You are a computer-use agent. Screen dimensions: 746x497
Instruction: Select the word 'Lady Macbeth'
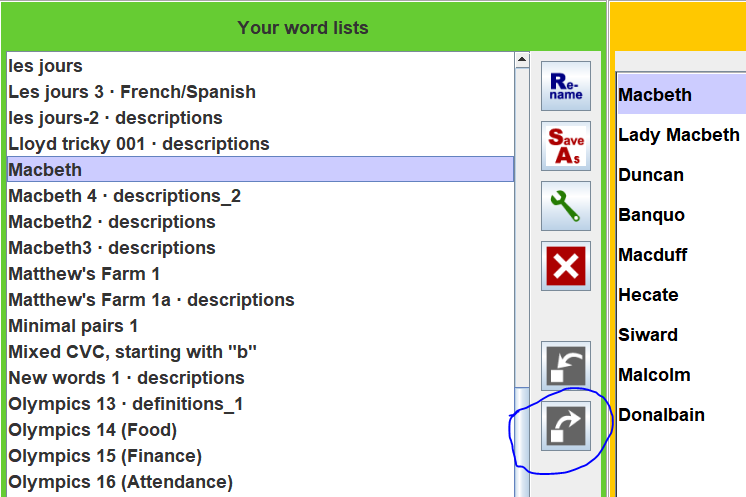point(682,135)
